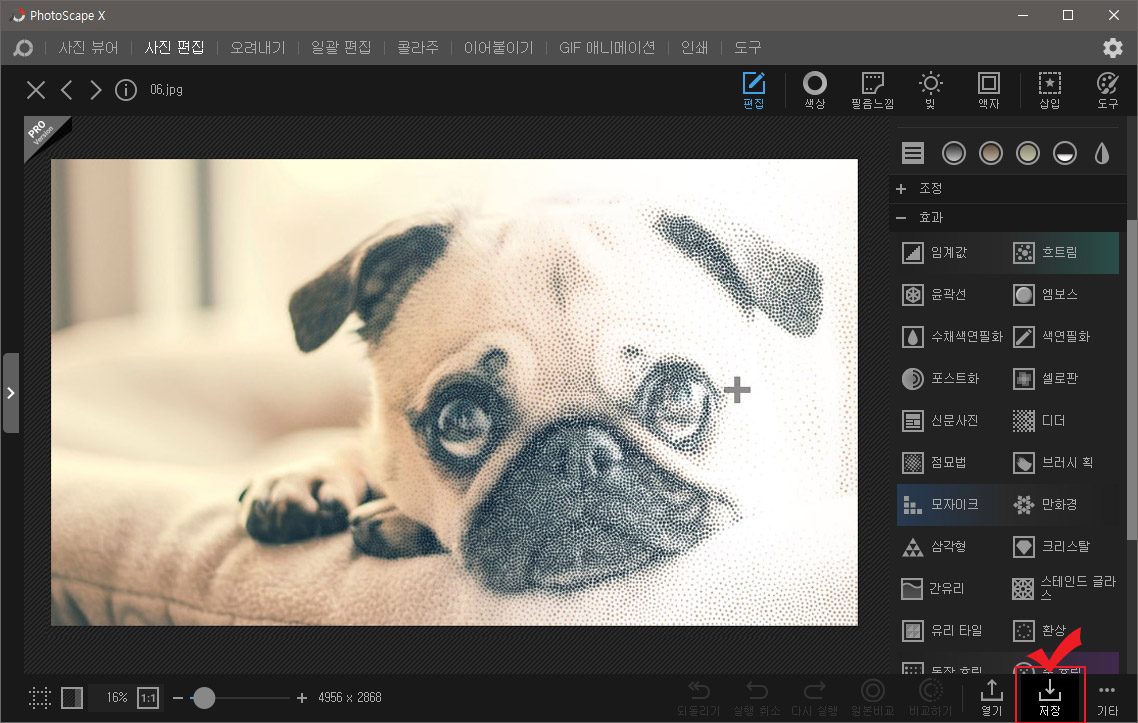Open a file with 열기 button
Image resolution: width=1138 pixels, height=723 pixels.
(x=991, y=698)
